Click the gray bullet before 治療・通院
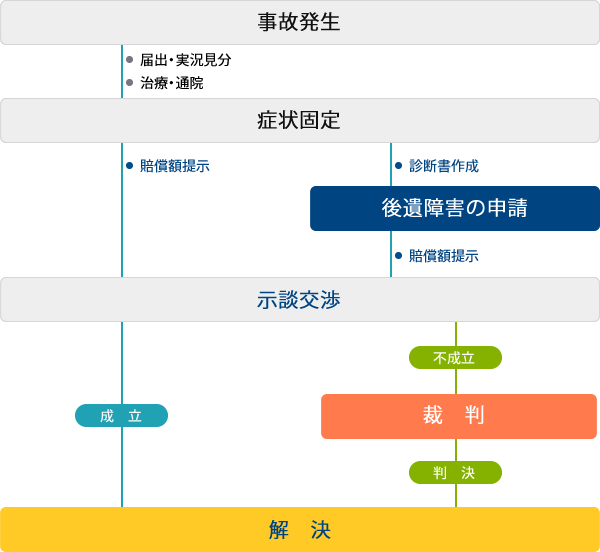Viewport: 600px width, 552px height. pyautogui.click(x=130, y=83)
